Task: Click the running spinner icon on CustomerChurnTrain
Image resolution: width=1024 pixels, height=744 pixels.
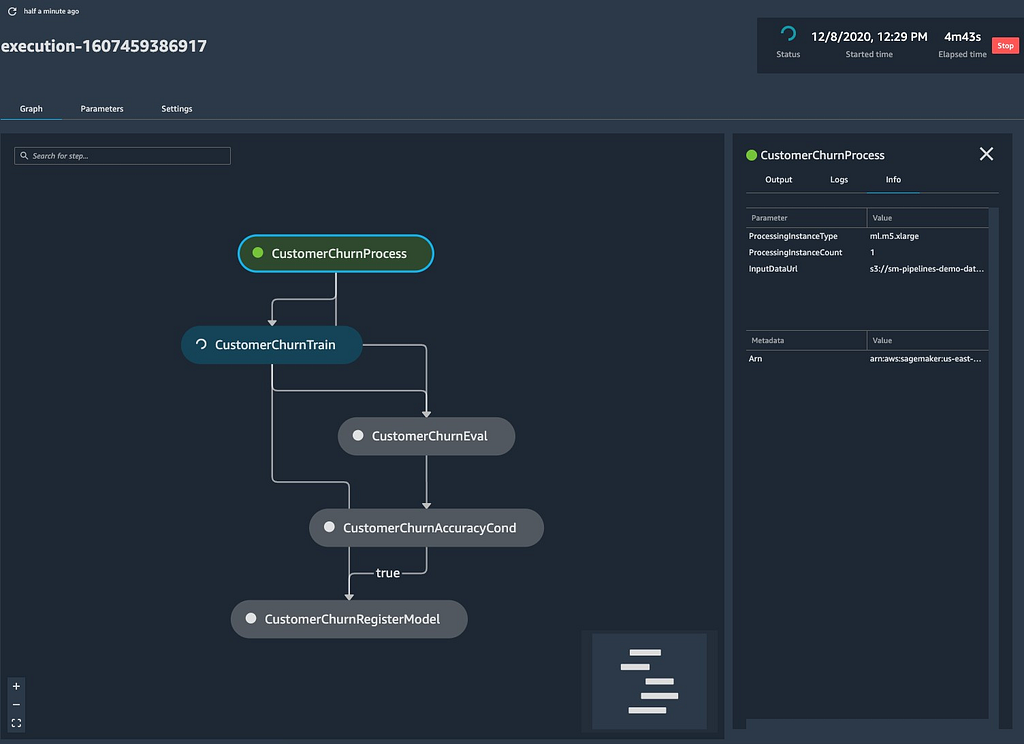Action: coord(201,344)
